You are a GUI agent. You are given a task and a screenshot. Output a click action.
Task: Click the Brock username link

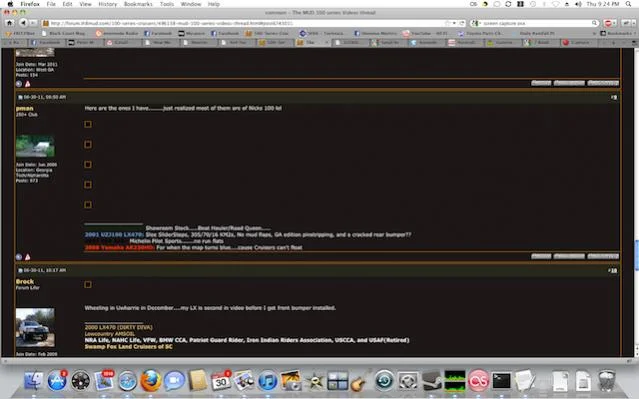(x=25, y=281)
